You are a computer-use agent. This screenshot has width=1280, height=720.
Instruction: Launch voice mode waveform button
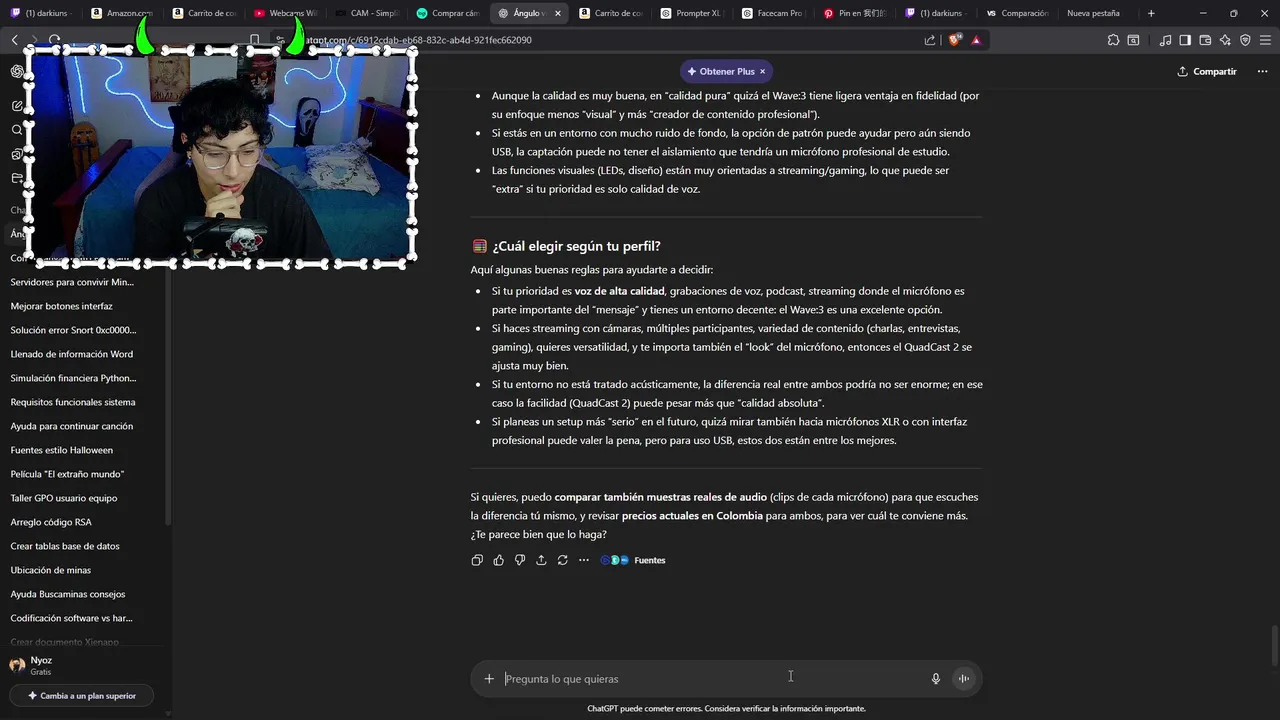click(964, 679)
